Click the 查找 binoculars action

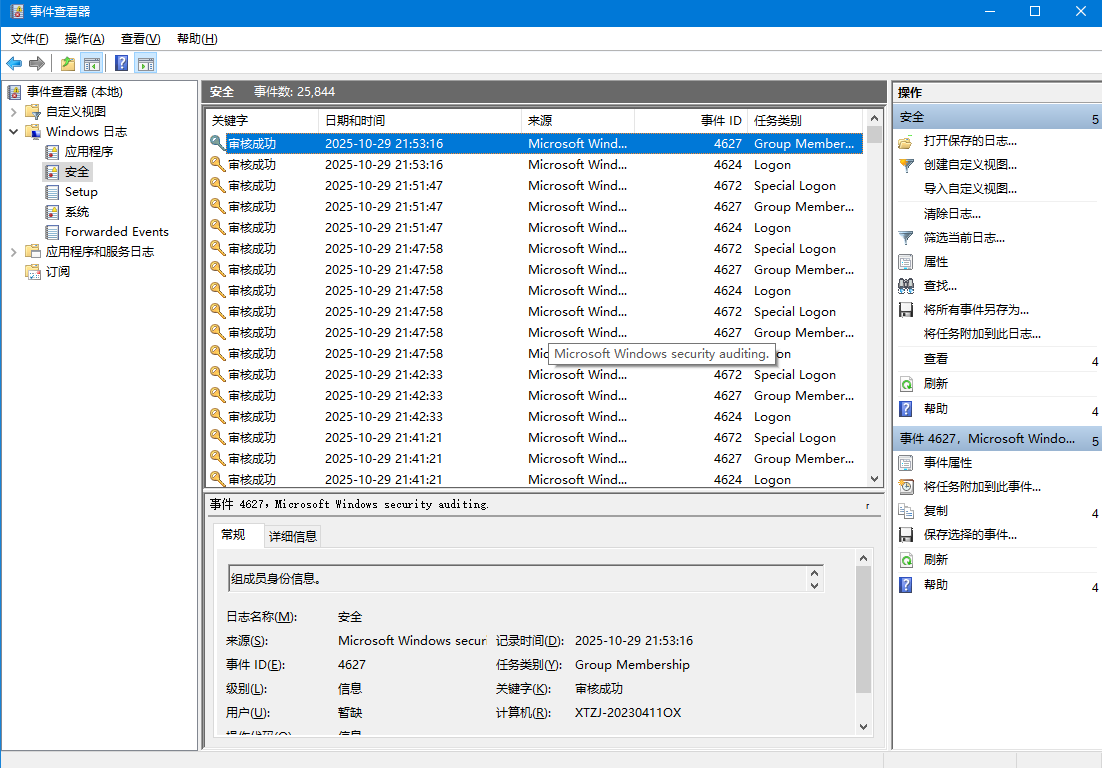pyautogui.click(x=940, y=286)
